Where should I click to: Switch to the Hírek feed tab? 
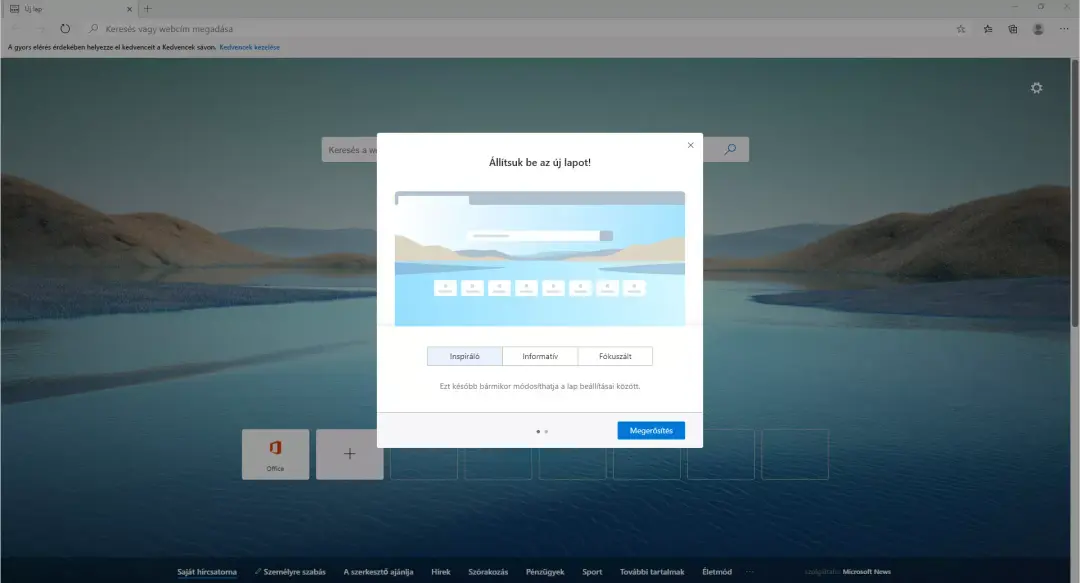click(441, 572)
